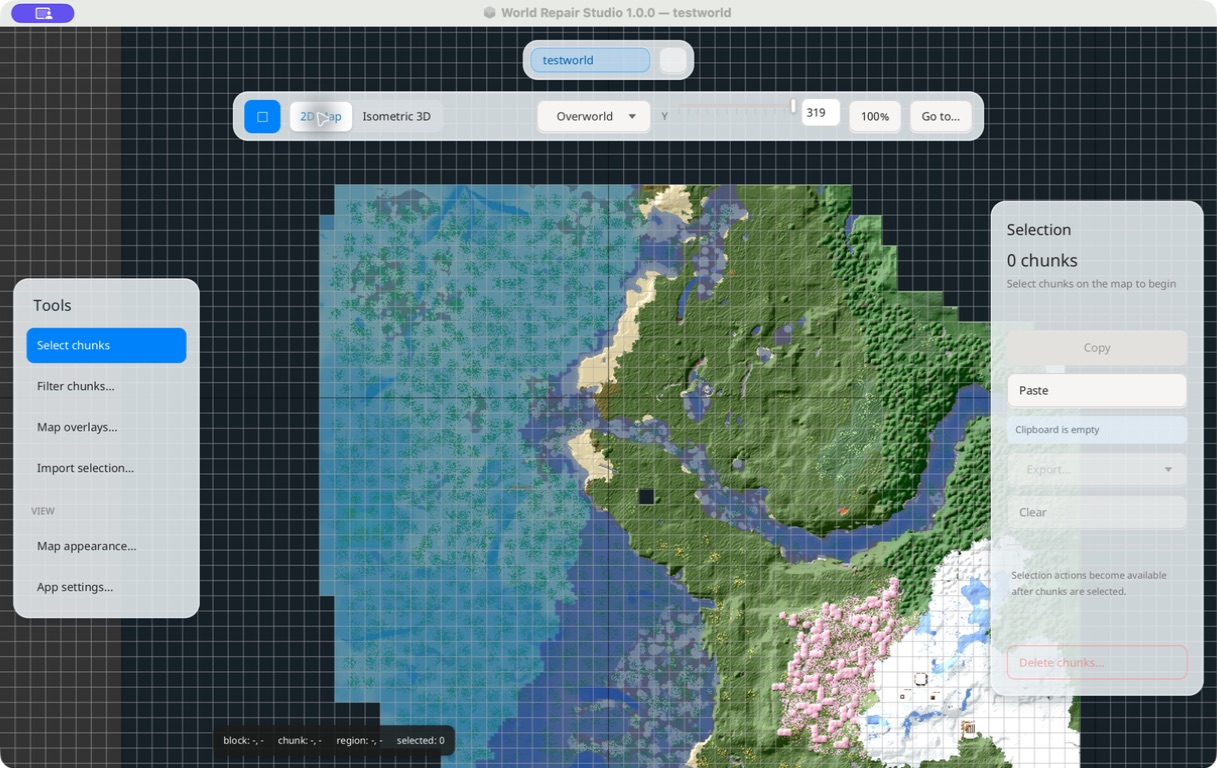Screen dimensions: 1217x768
Task: Open Filter chunks... from Tools panel
Action: click(106, 386)
